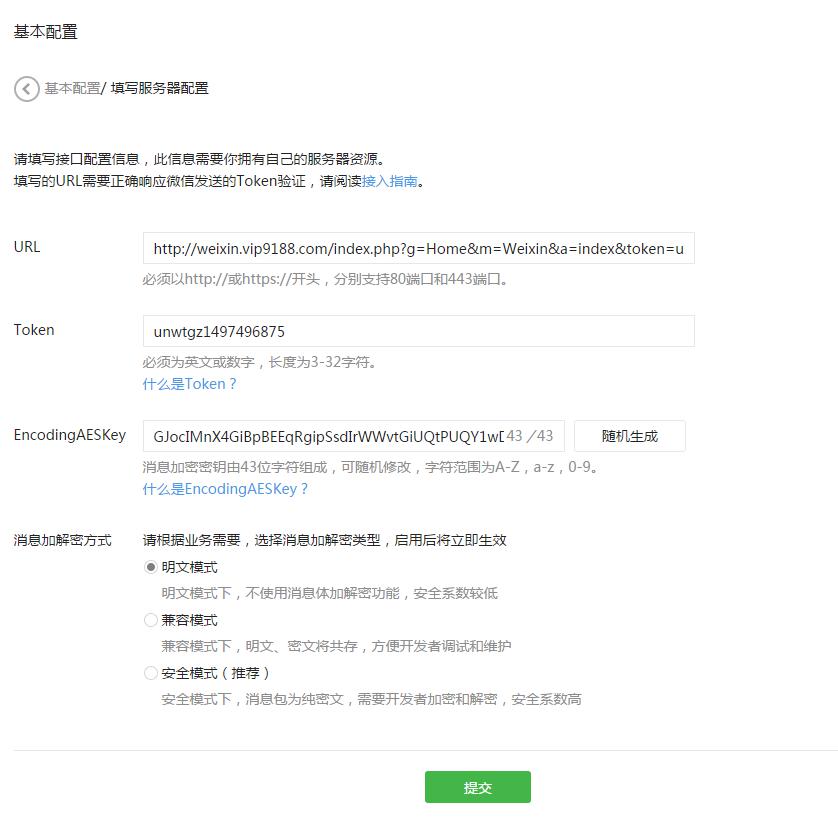The width and height of the screenshot is (838, 821).
Task: Click into the URL input field
Action: click(418, 248)
